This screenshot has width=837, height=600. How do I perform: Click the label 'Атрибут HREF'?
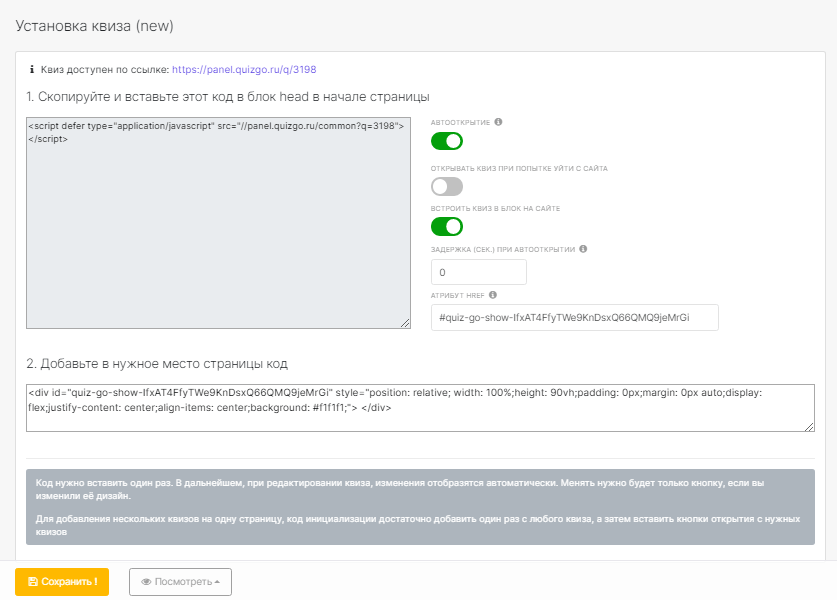coord(457,295)
